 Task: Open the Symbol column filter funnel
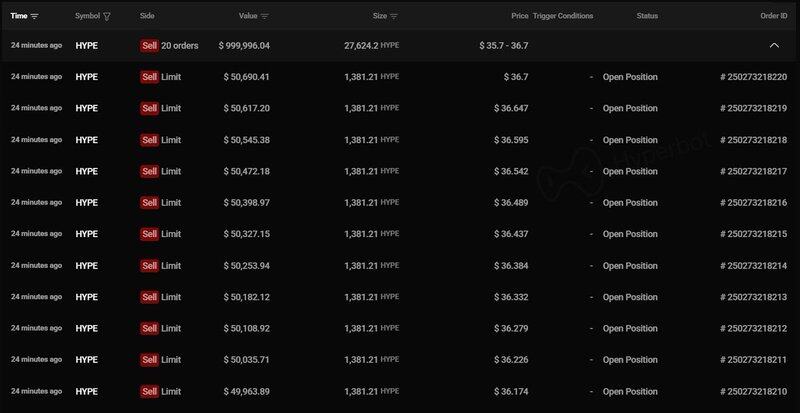[x=107, y=16]
